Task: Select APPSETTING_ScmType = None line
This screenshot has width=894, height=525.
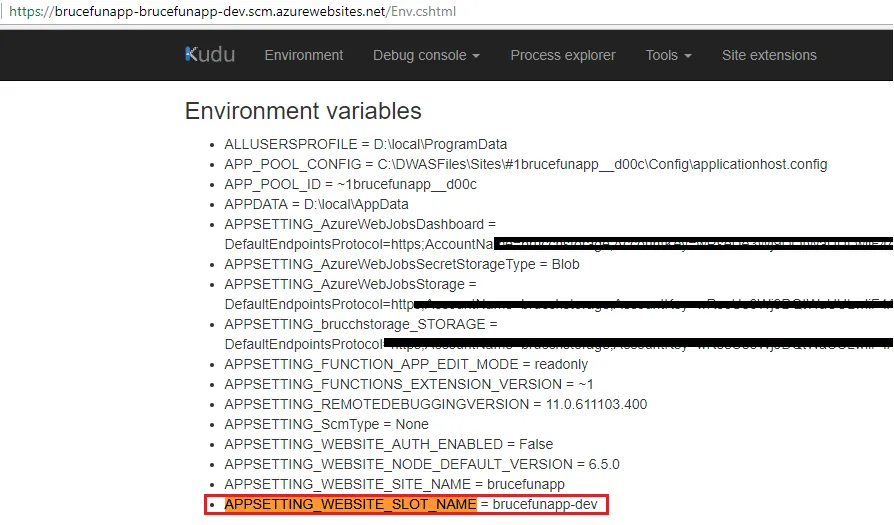Action: (x=326, y=424)
